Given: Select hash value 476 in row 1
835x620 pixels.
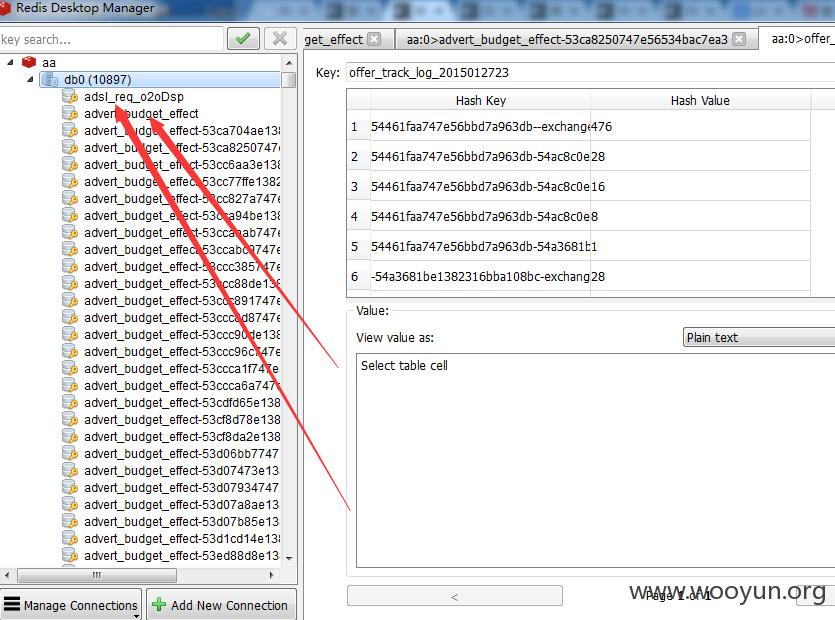Looking at the screenshot, I should [700, 126].
